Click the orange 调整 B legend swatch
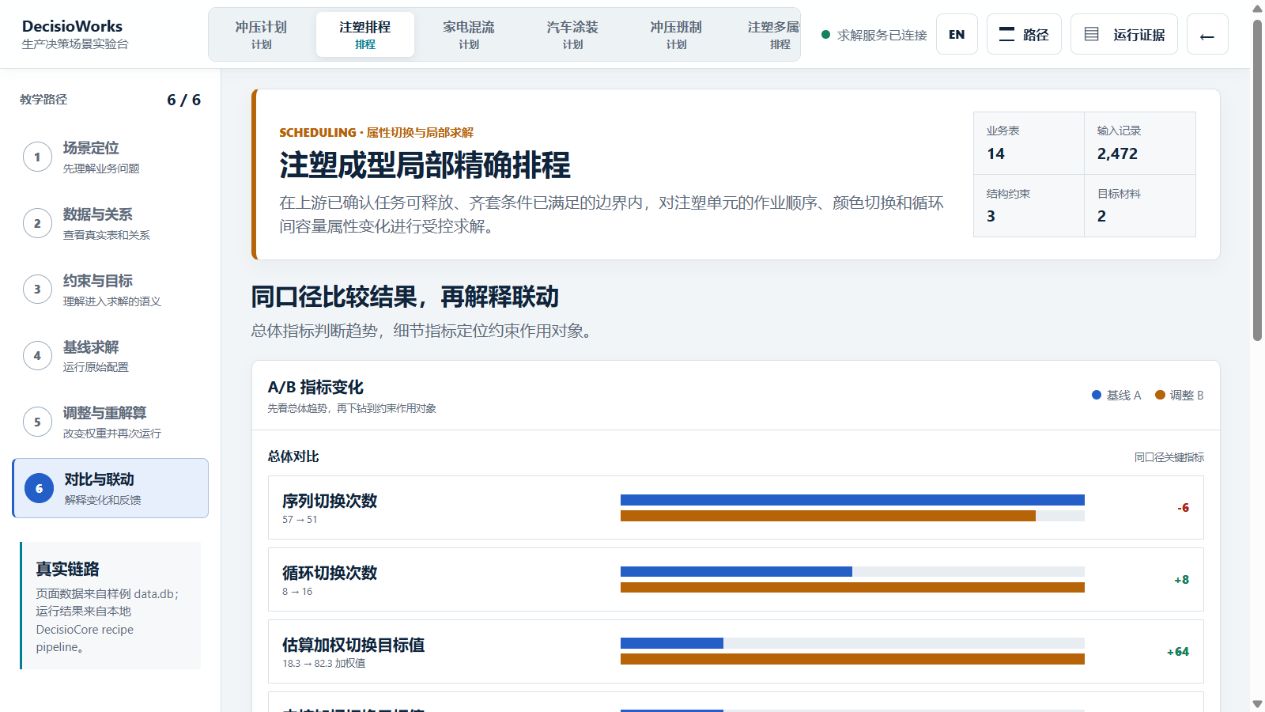This screenshot has width=1265, height=712. (1160, 395)
